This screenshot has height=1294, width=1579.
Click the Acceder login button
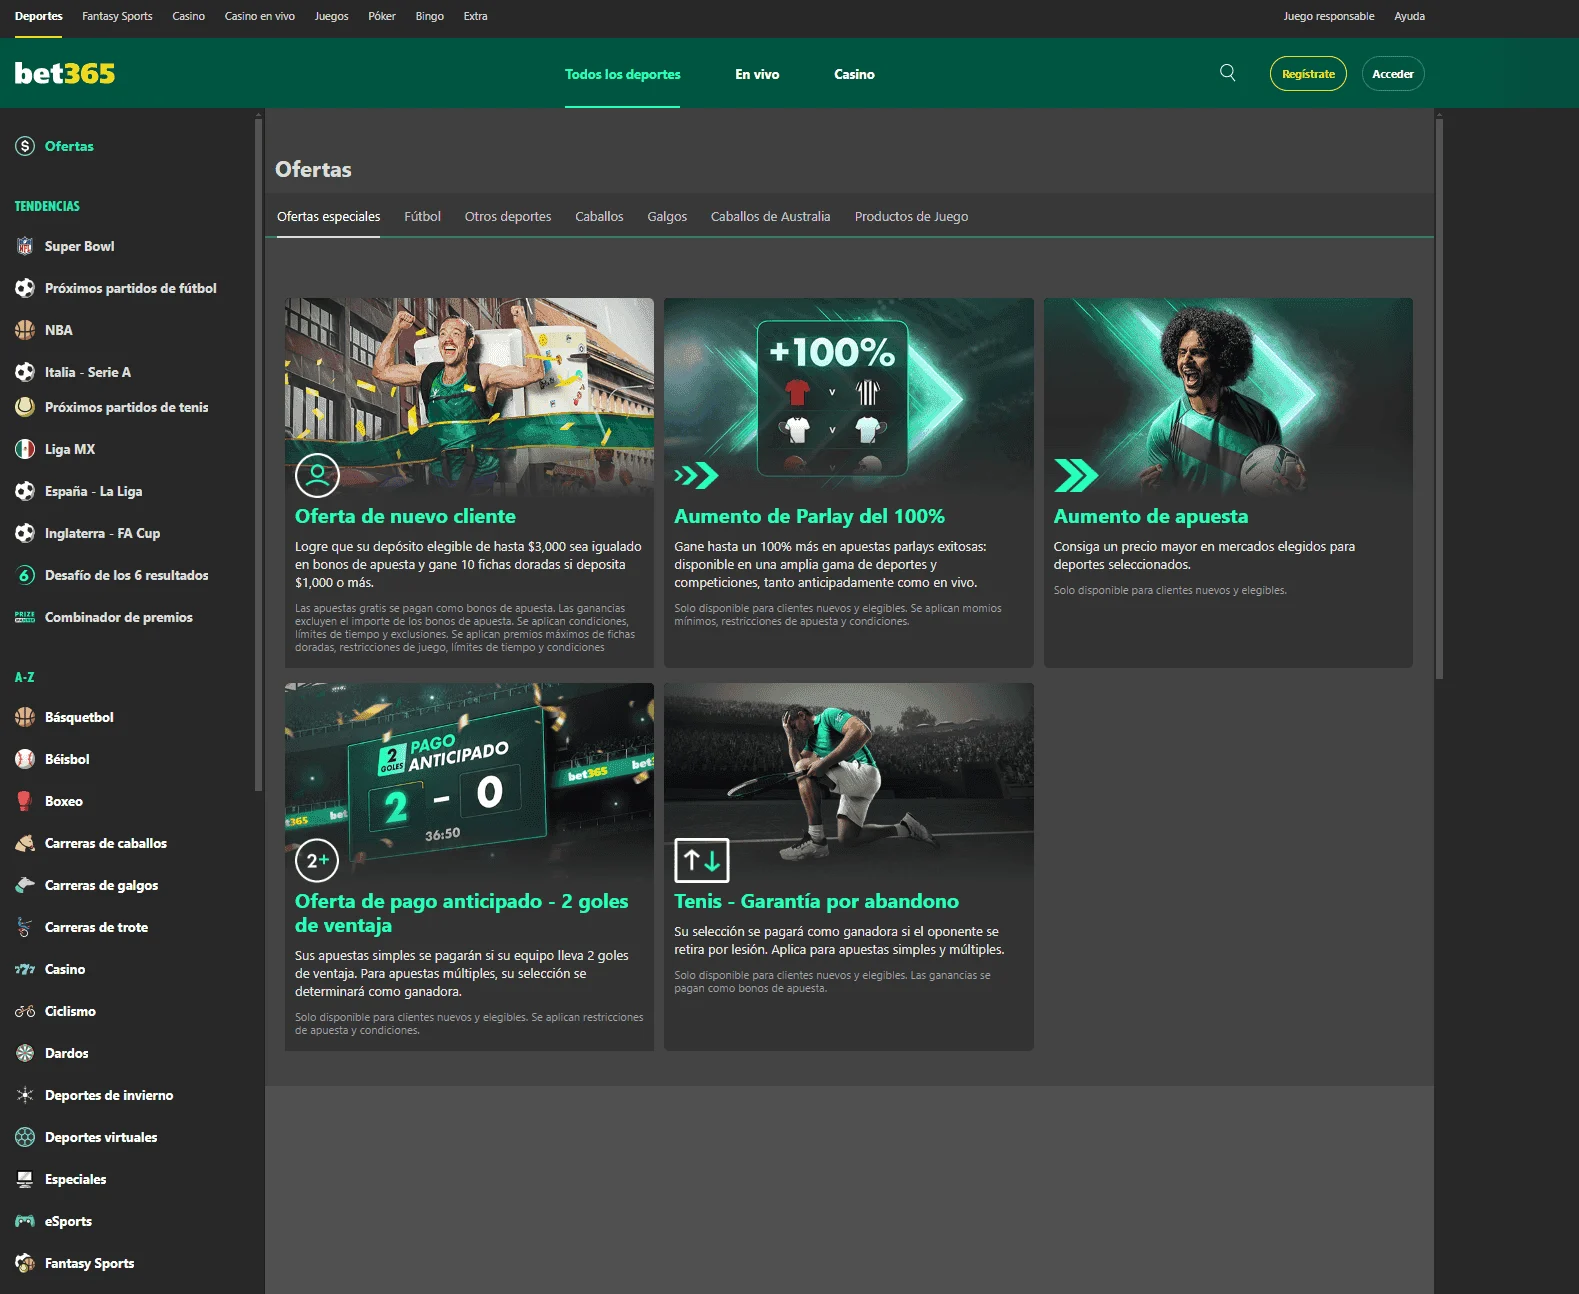(x=1393, y=74)
